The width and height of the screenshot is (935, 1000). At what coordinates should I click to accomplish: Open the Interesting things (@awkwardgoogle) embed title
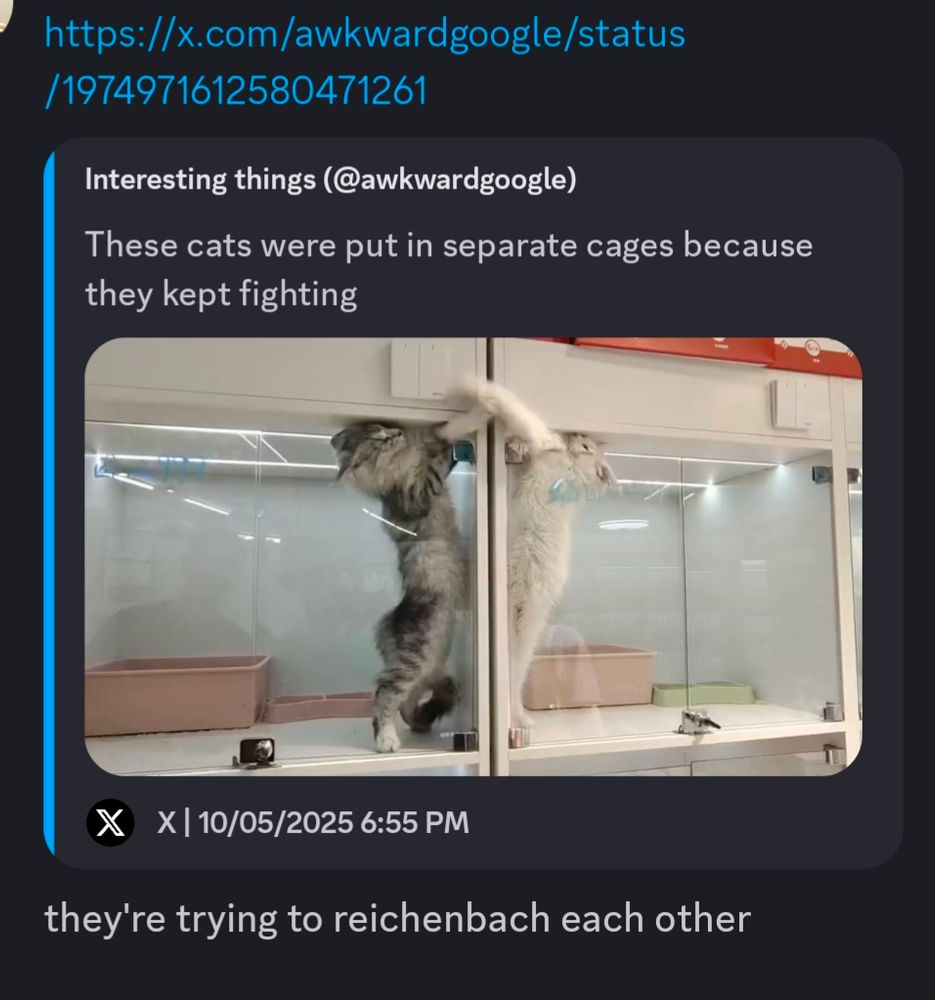pyautogui.click(x=330, y=179)
